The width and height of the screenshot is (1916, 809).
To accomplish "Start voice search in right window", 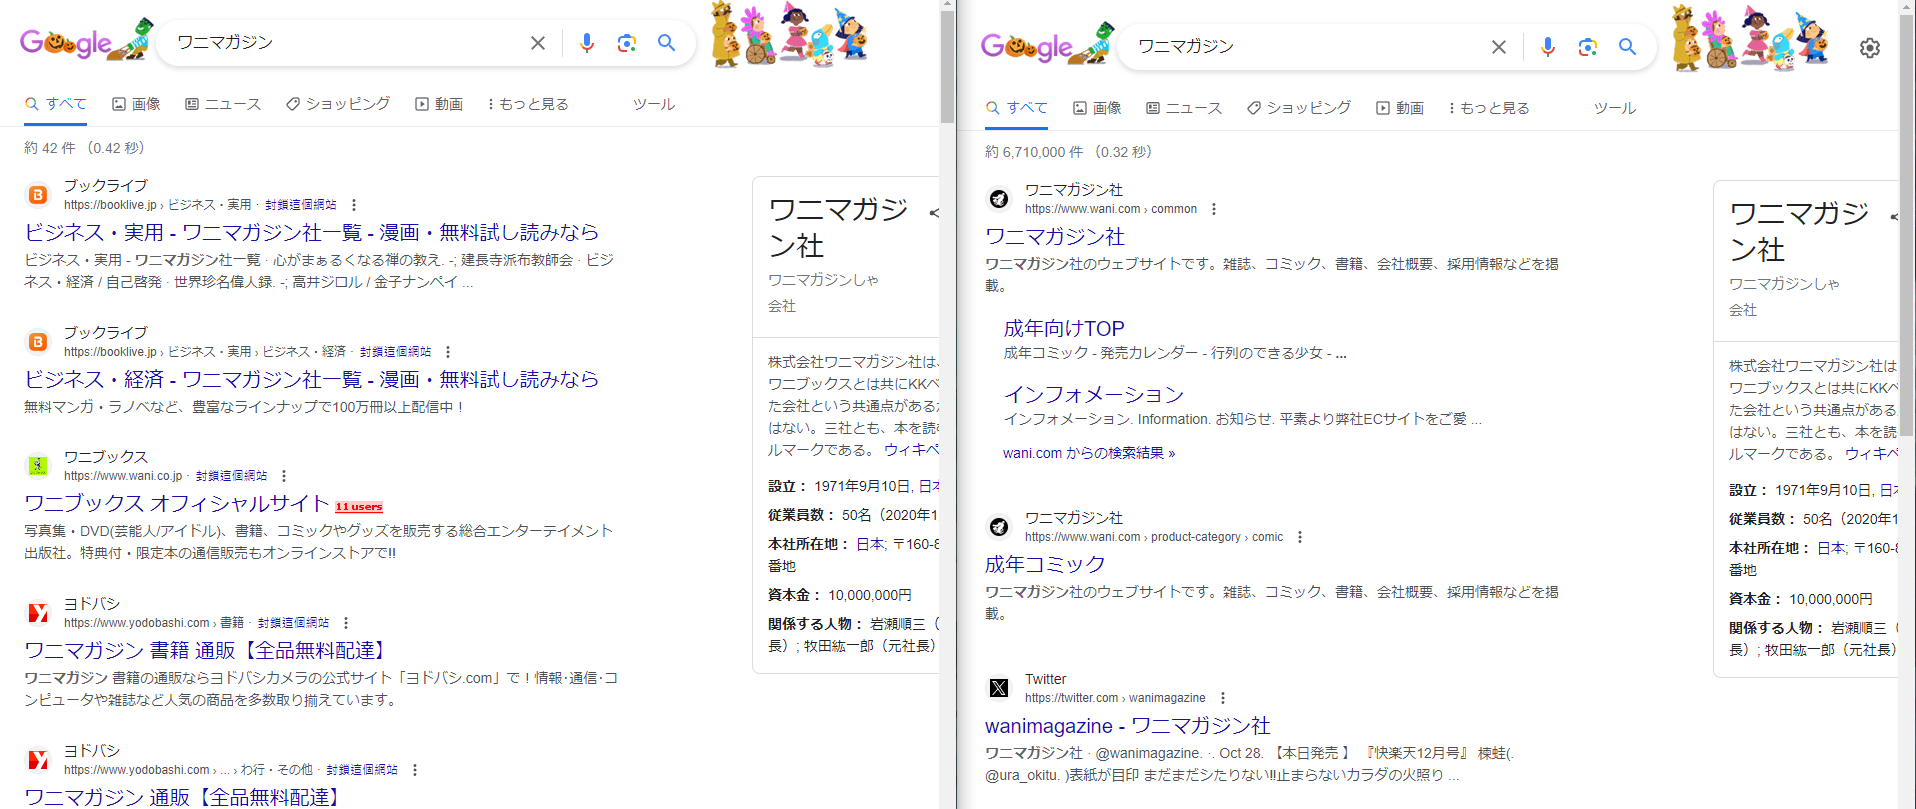I will pyautogui.click(x=1548, y=47).
